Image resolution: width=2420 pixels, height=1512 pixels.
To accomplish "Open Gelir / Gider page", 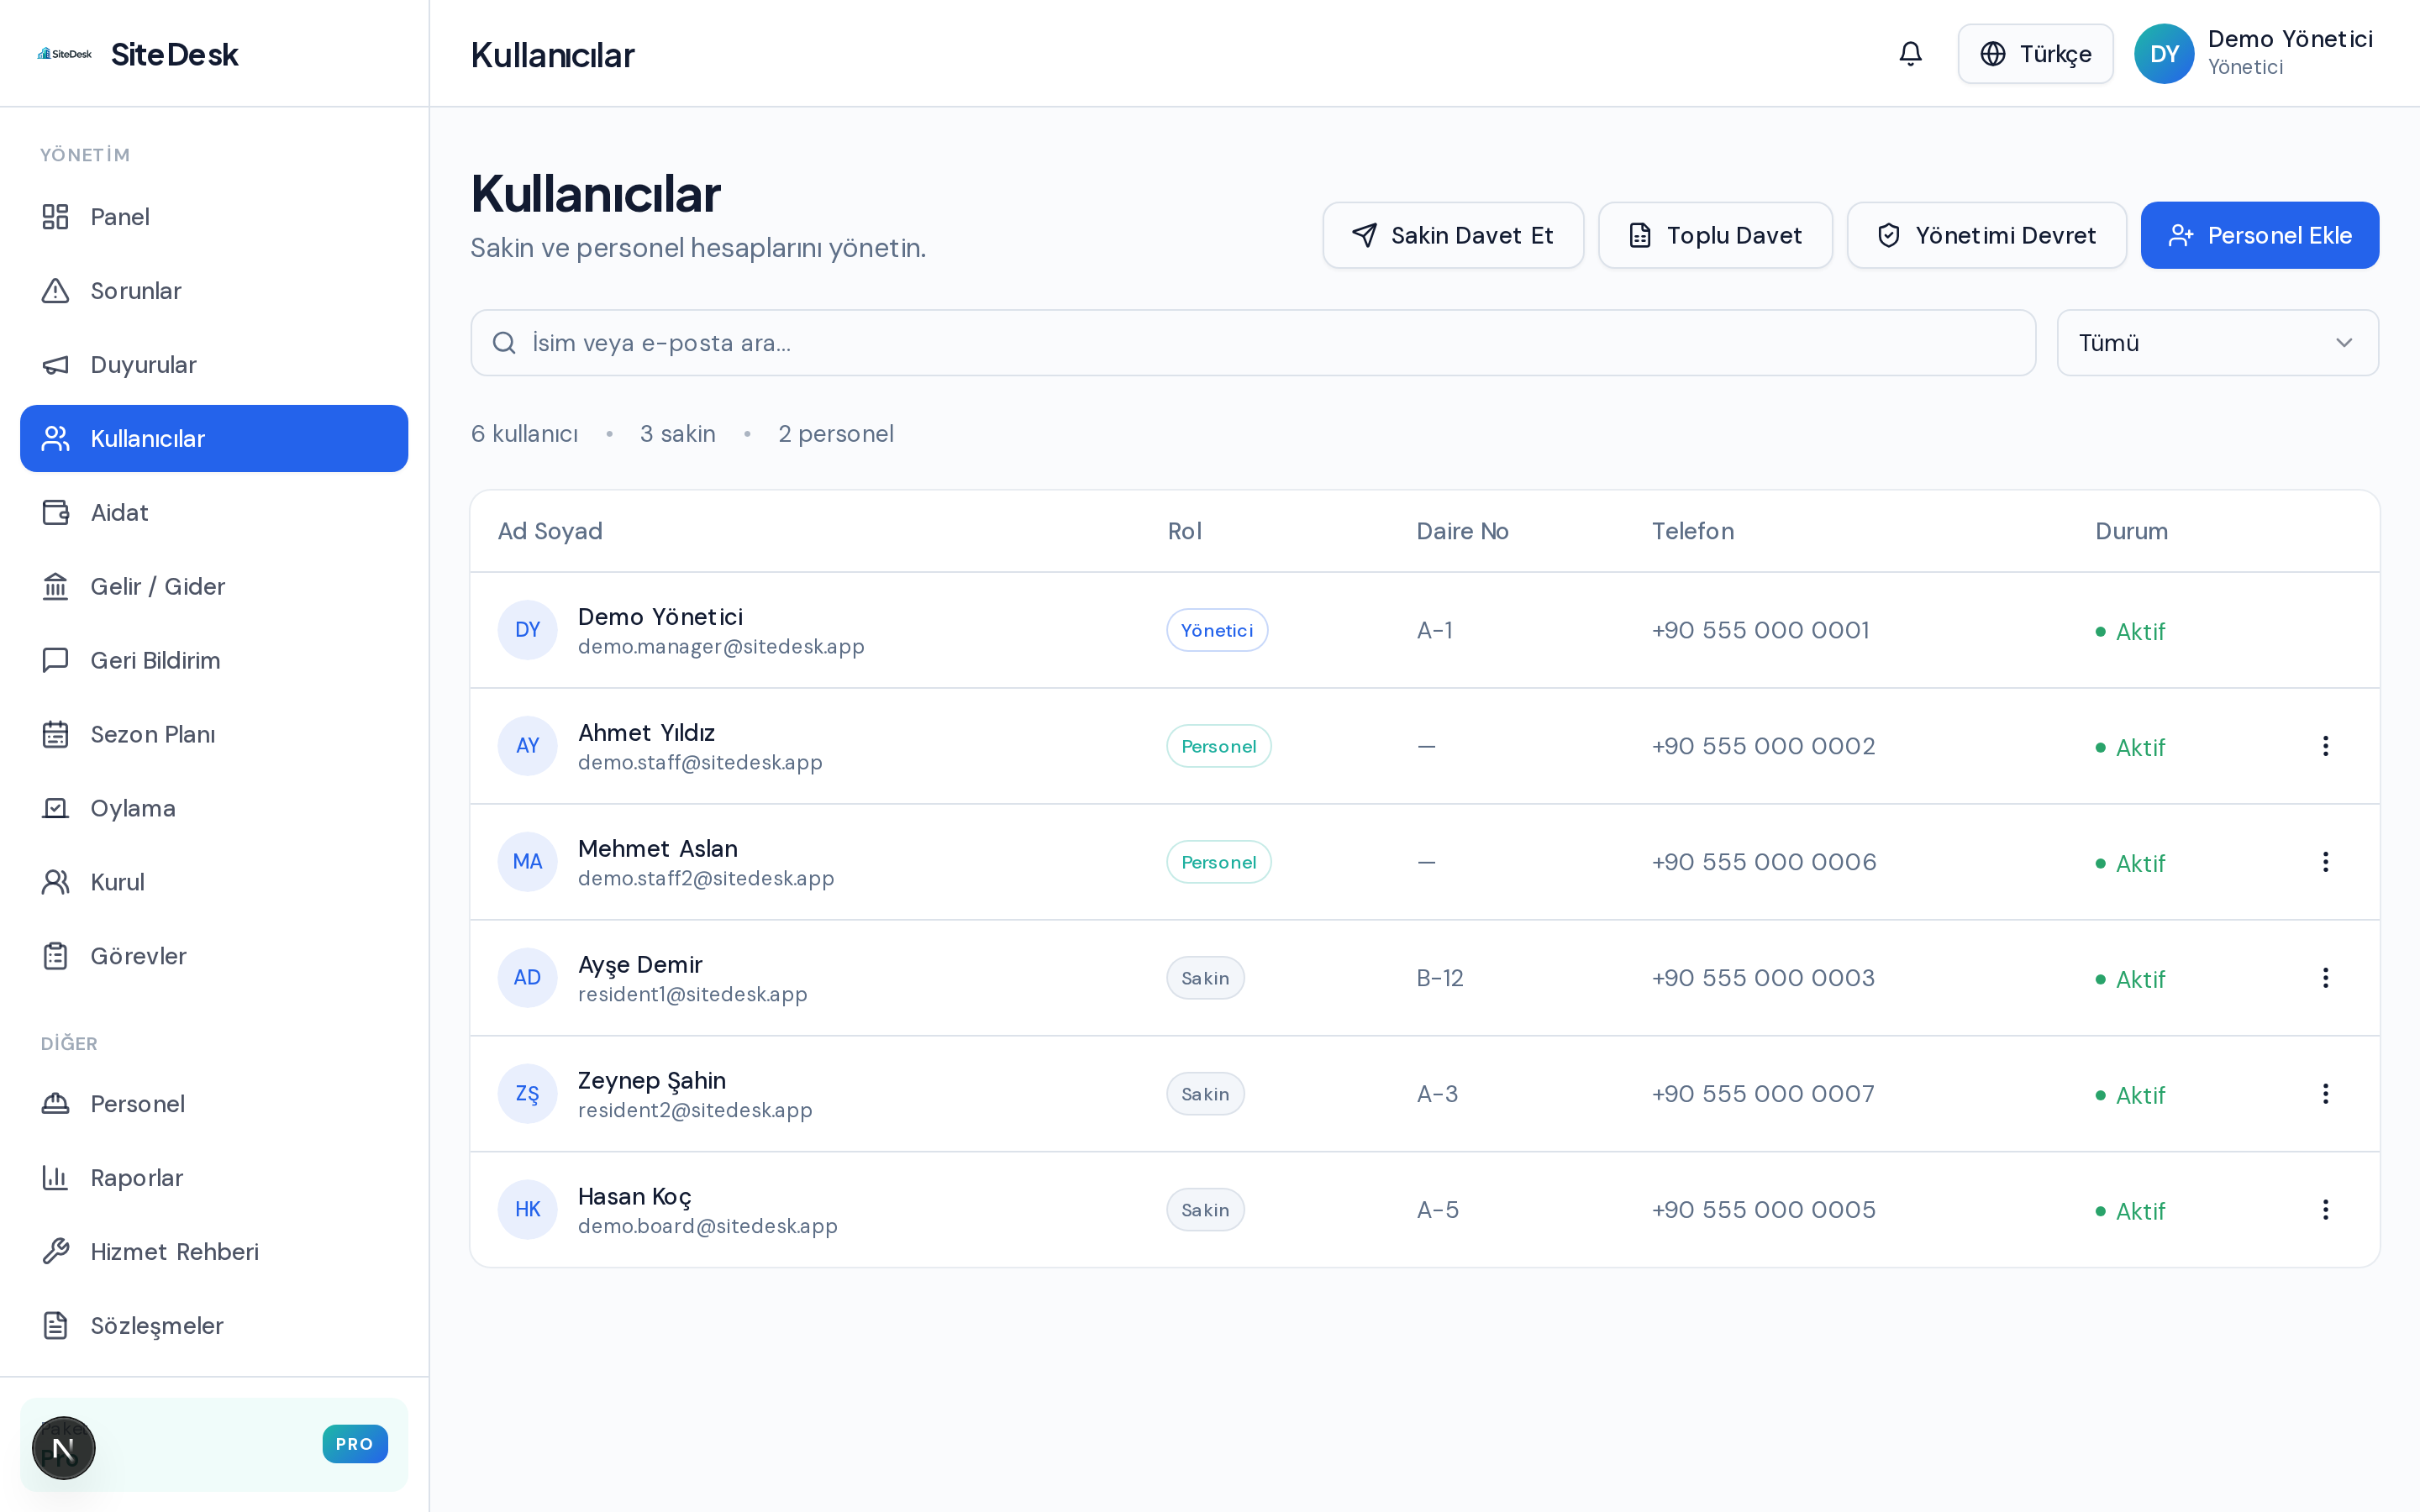I will point(214,587).
